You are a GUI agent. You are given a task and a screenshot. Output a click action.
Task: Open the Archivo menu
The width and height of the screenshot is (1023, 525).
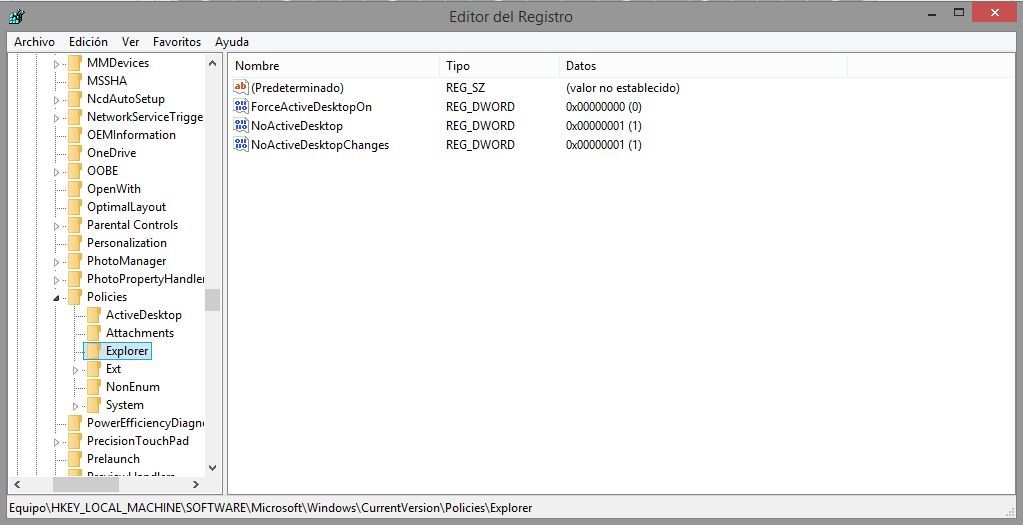(x=34, y=42)
